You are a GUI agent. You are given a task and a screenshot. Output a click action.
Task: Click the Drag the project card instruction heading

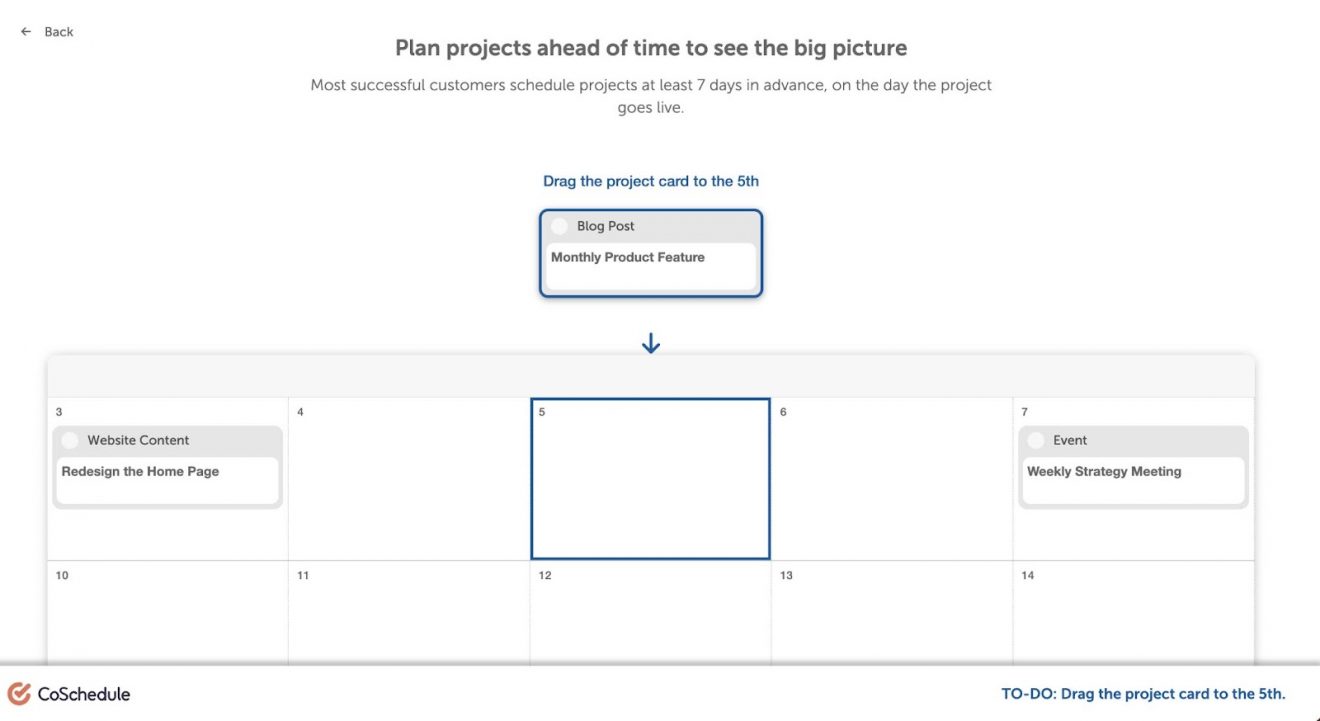click(650, 181)
